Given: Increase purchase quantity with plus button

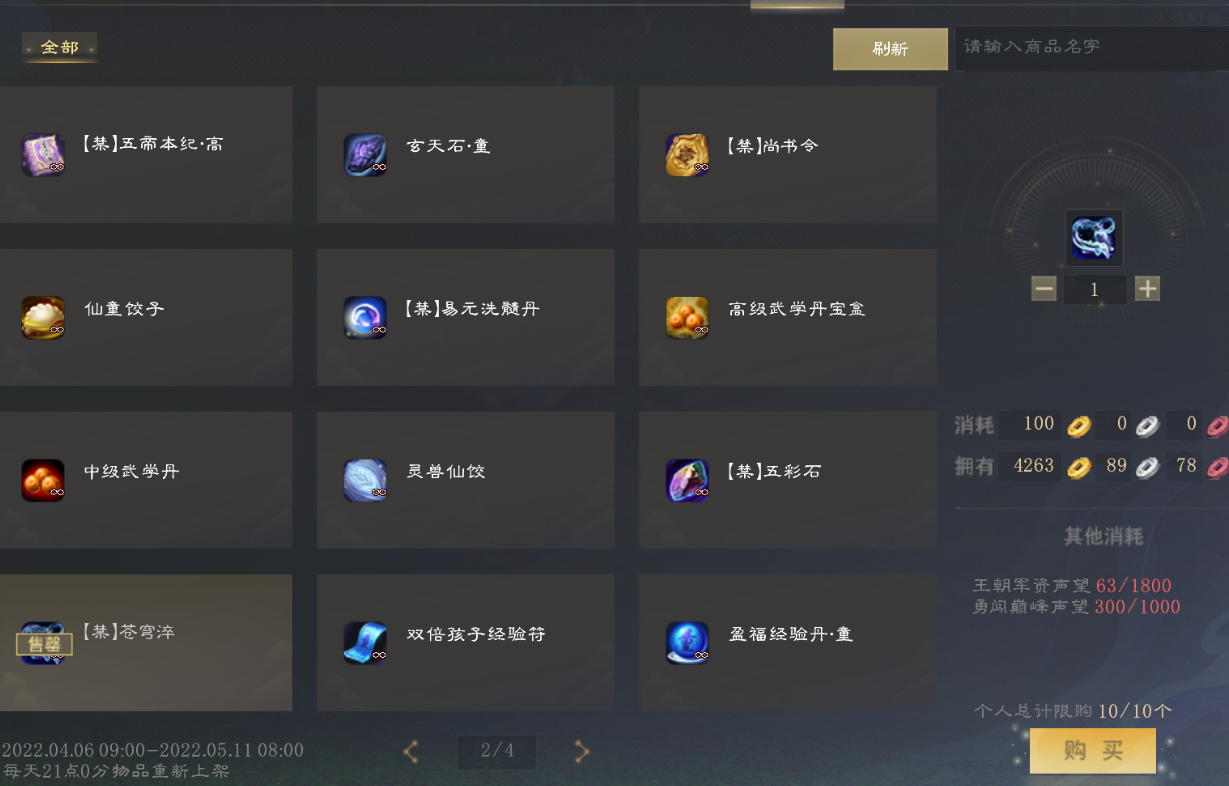Looking at the screenshot, I should [x=1148, y=289].
